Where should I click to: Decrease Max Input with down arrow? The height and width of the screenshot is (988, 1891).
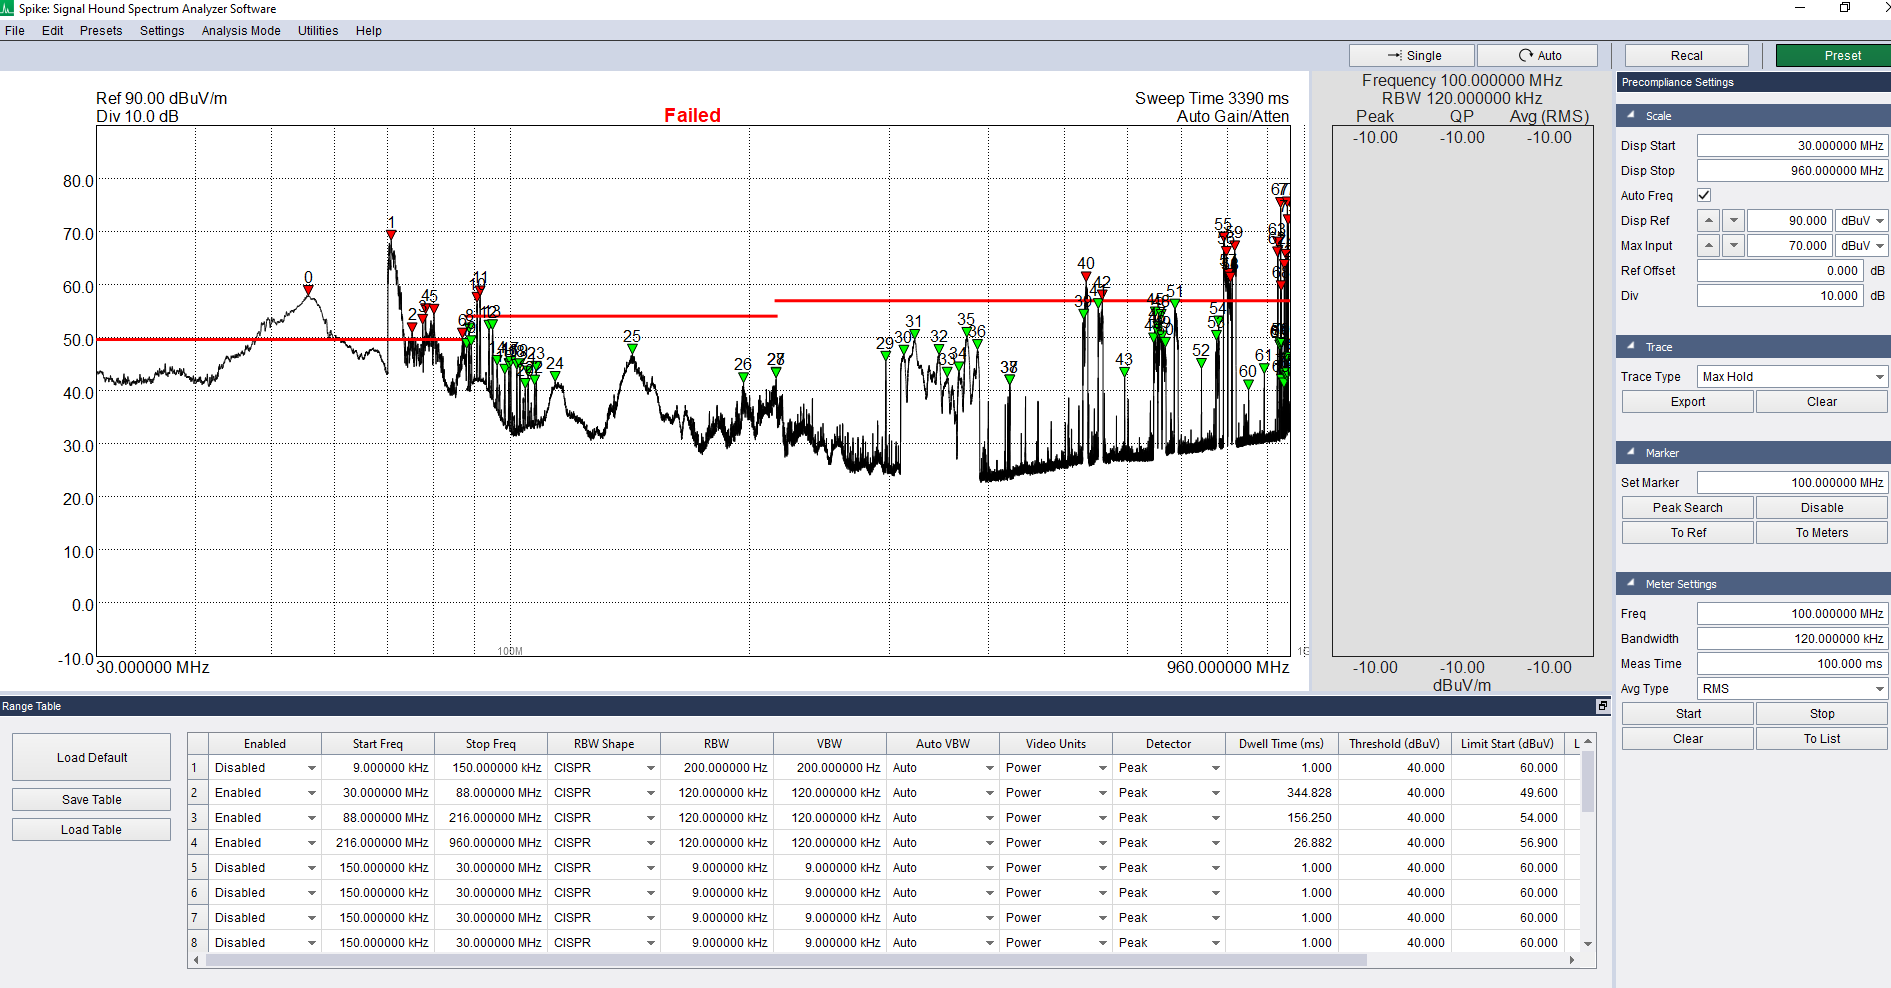click(1734, 246)
